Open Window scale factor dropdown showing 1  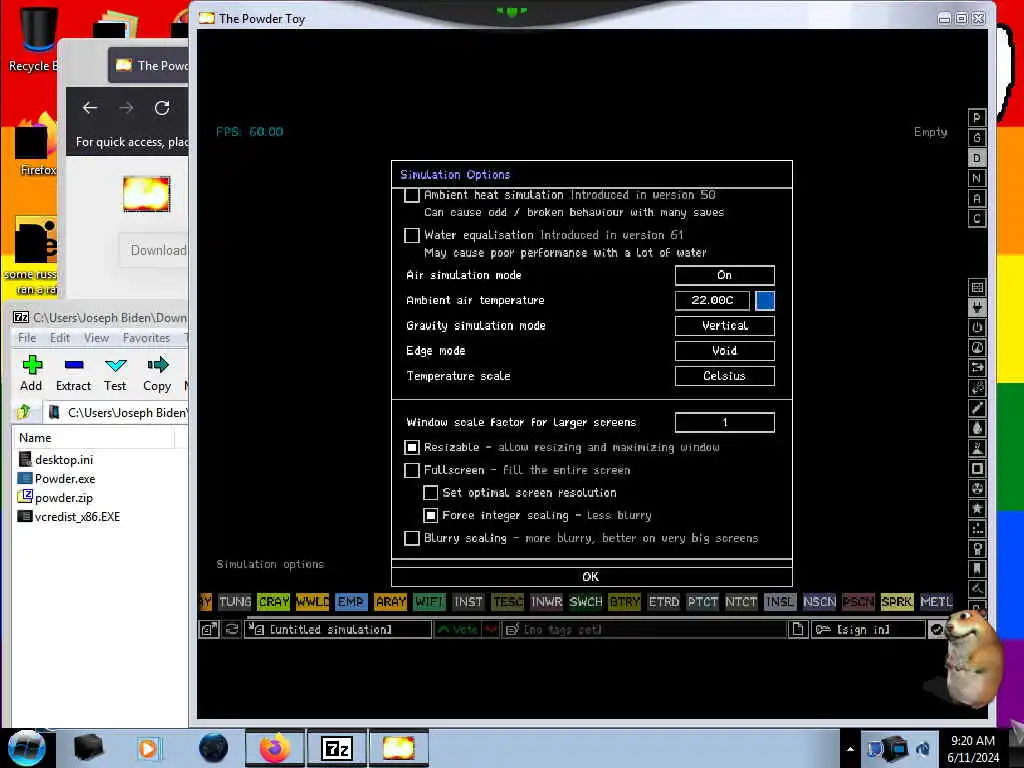[724, 423]
